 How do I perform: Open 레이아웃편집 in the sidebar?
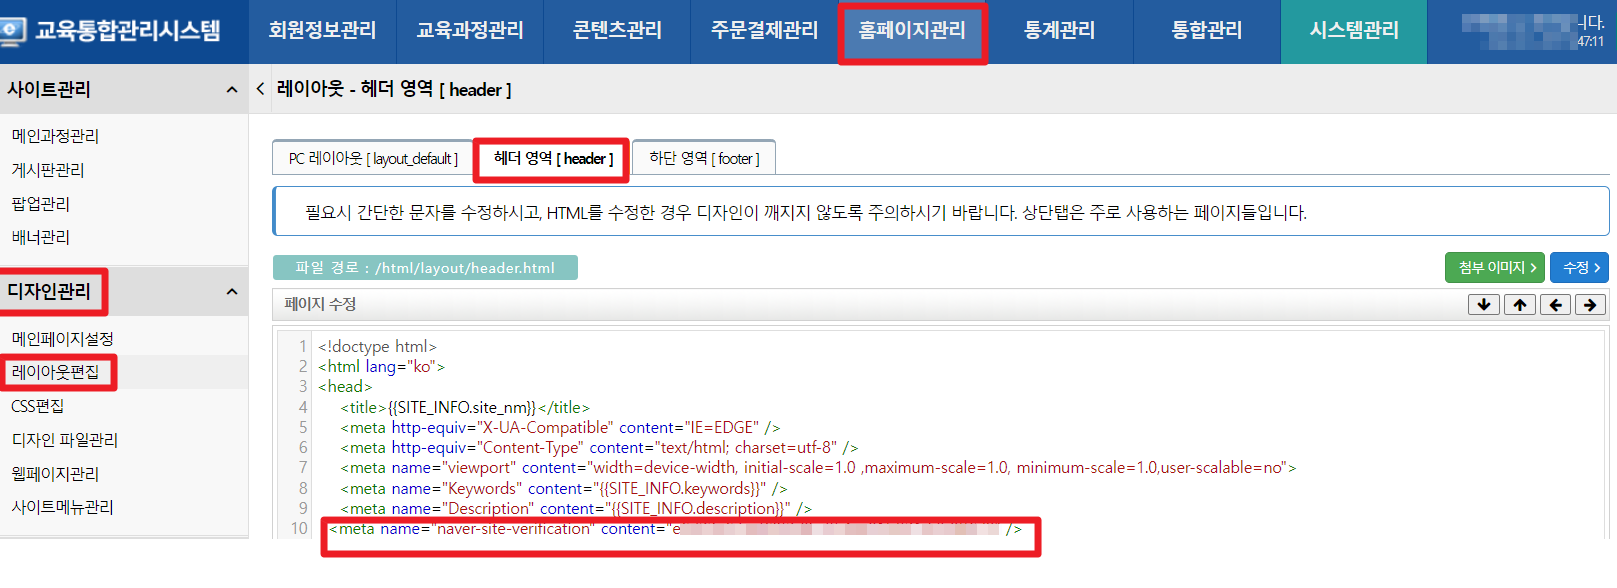[x=56, y=372]
